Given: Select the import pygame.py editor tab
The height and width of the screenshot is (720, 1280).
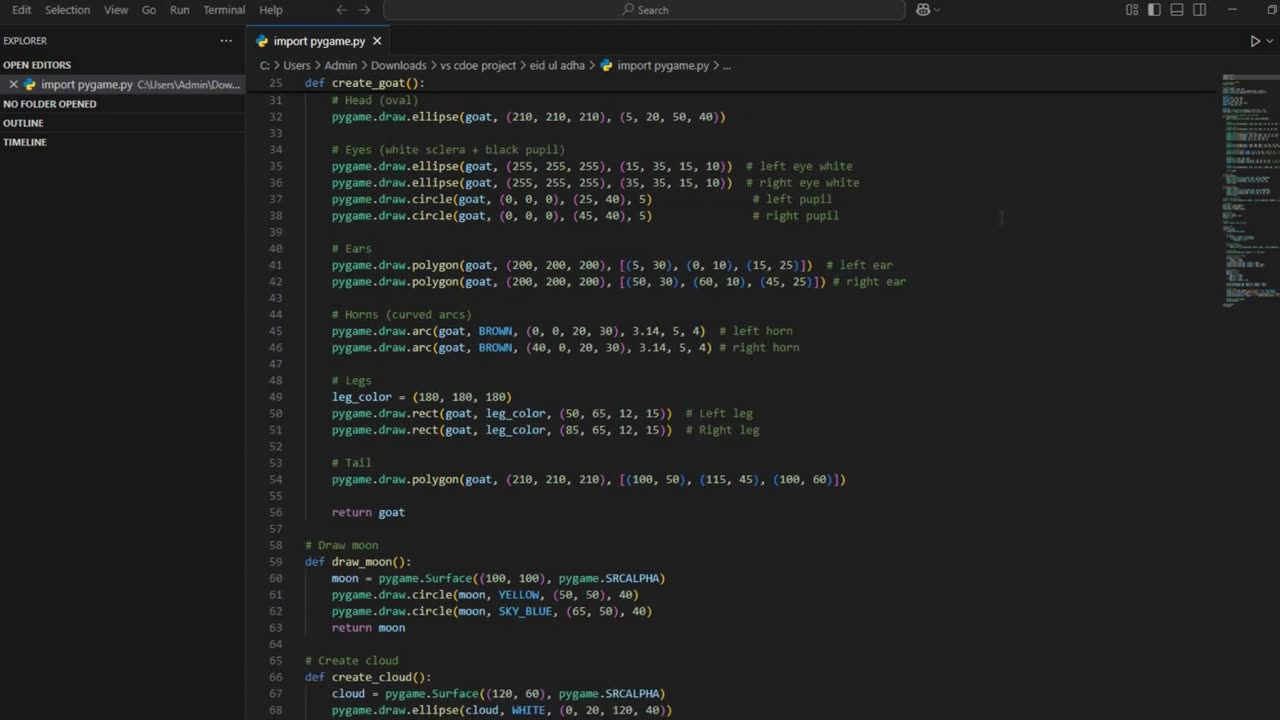Looking at the screenshot, I should pos(319,41).
